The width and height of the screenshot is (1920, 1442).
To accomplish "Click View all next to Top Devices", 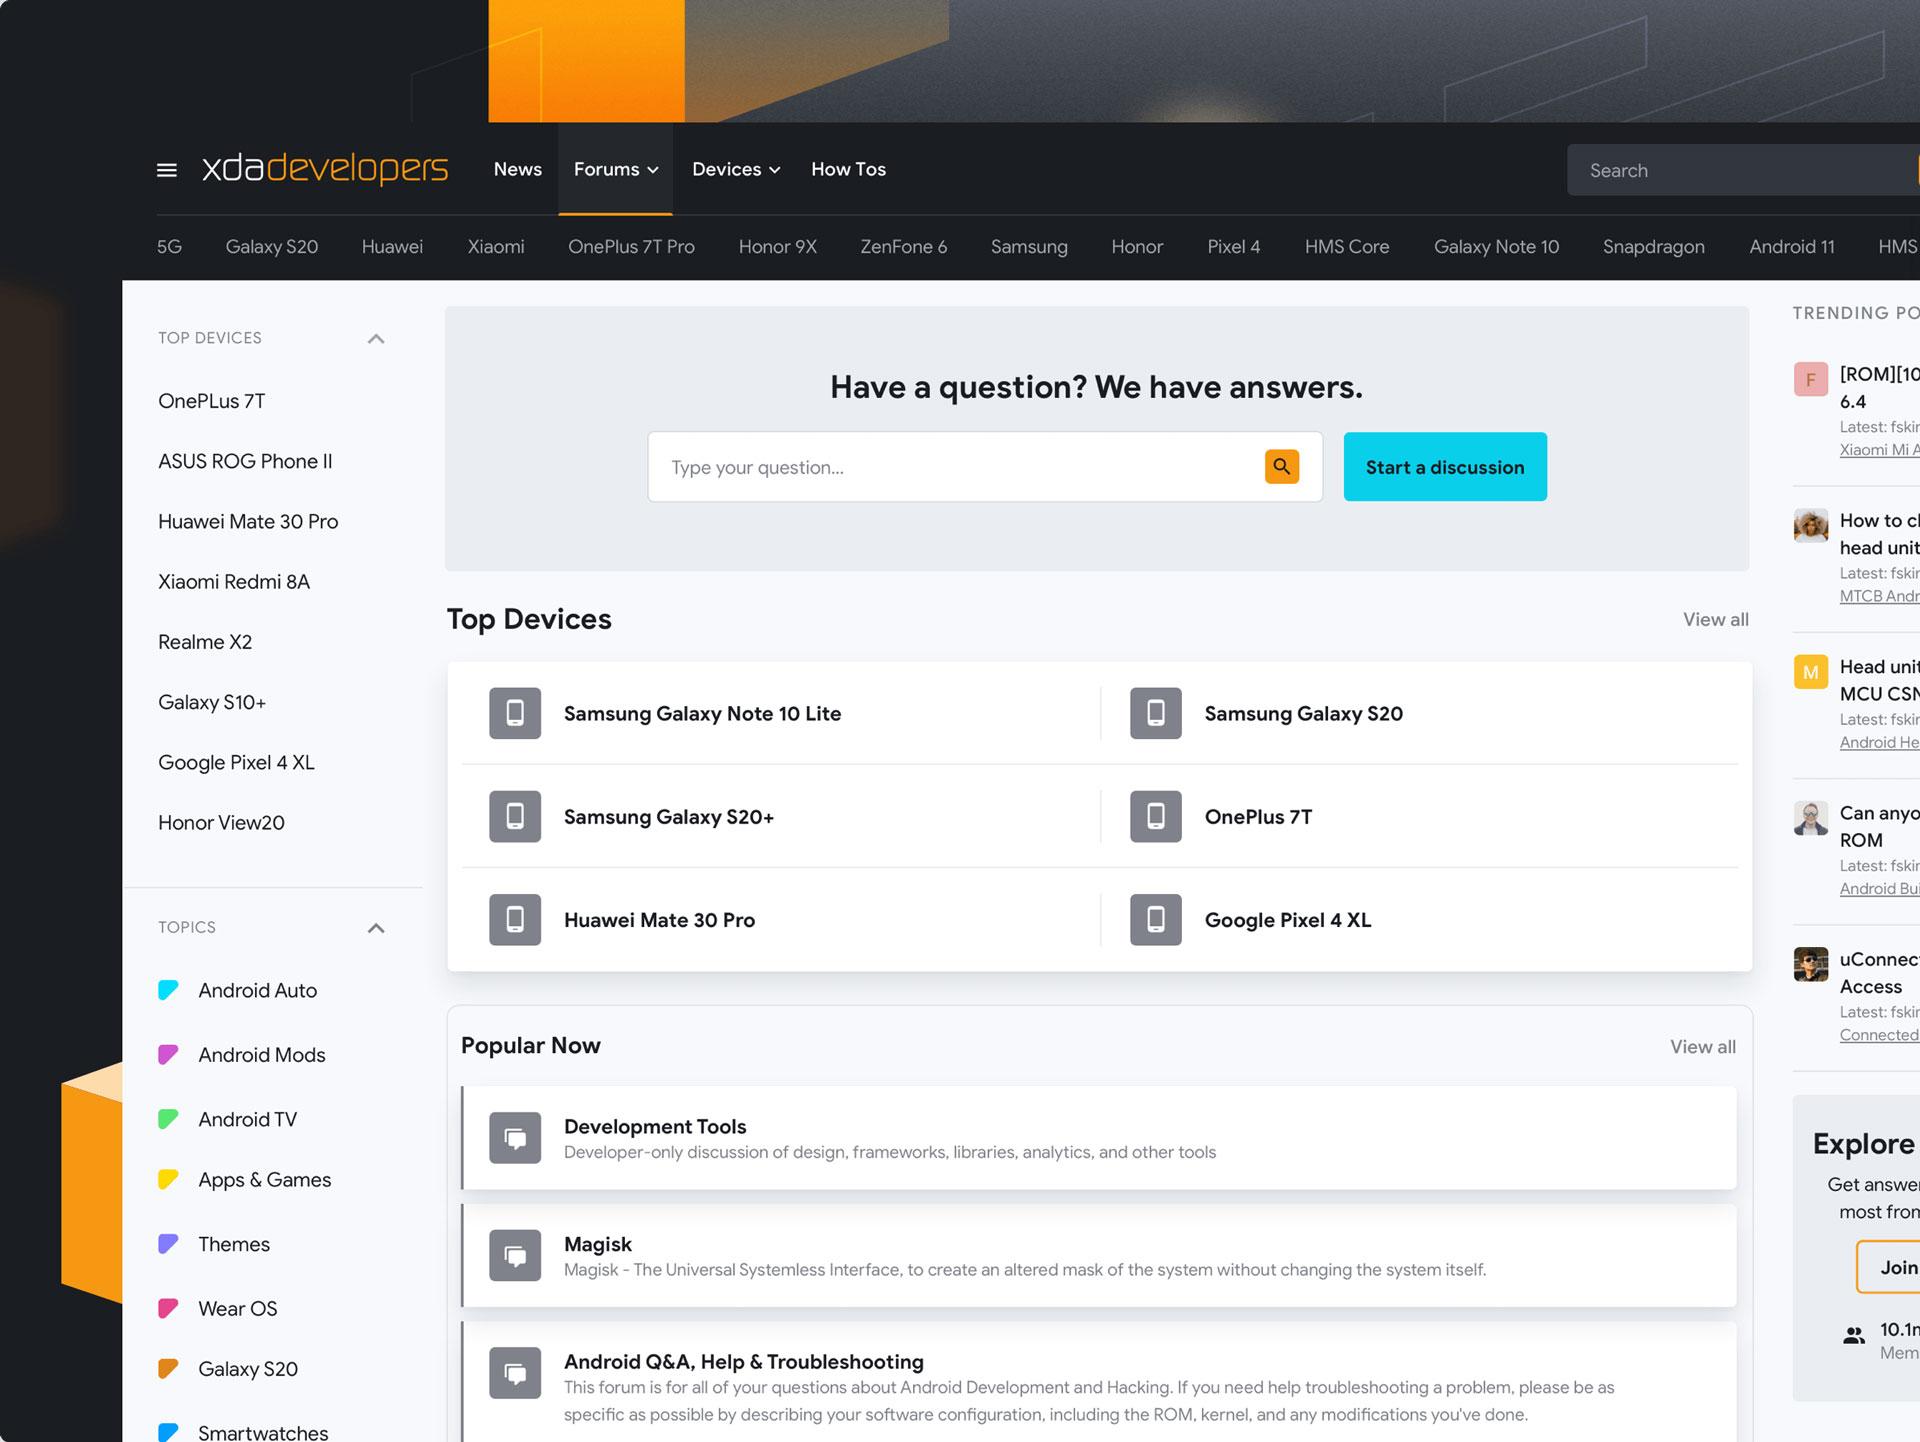I will click(1715, 620).
